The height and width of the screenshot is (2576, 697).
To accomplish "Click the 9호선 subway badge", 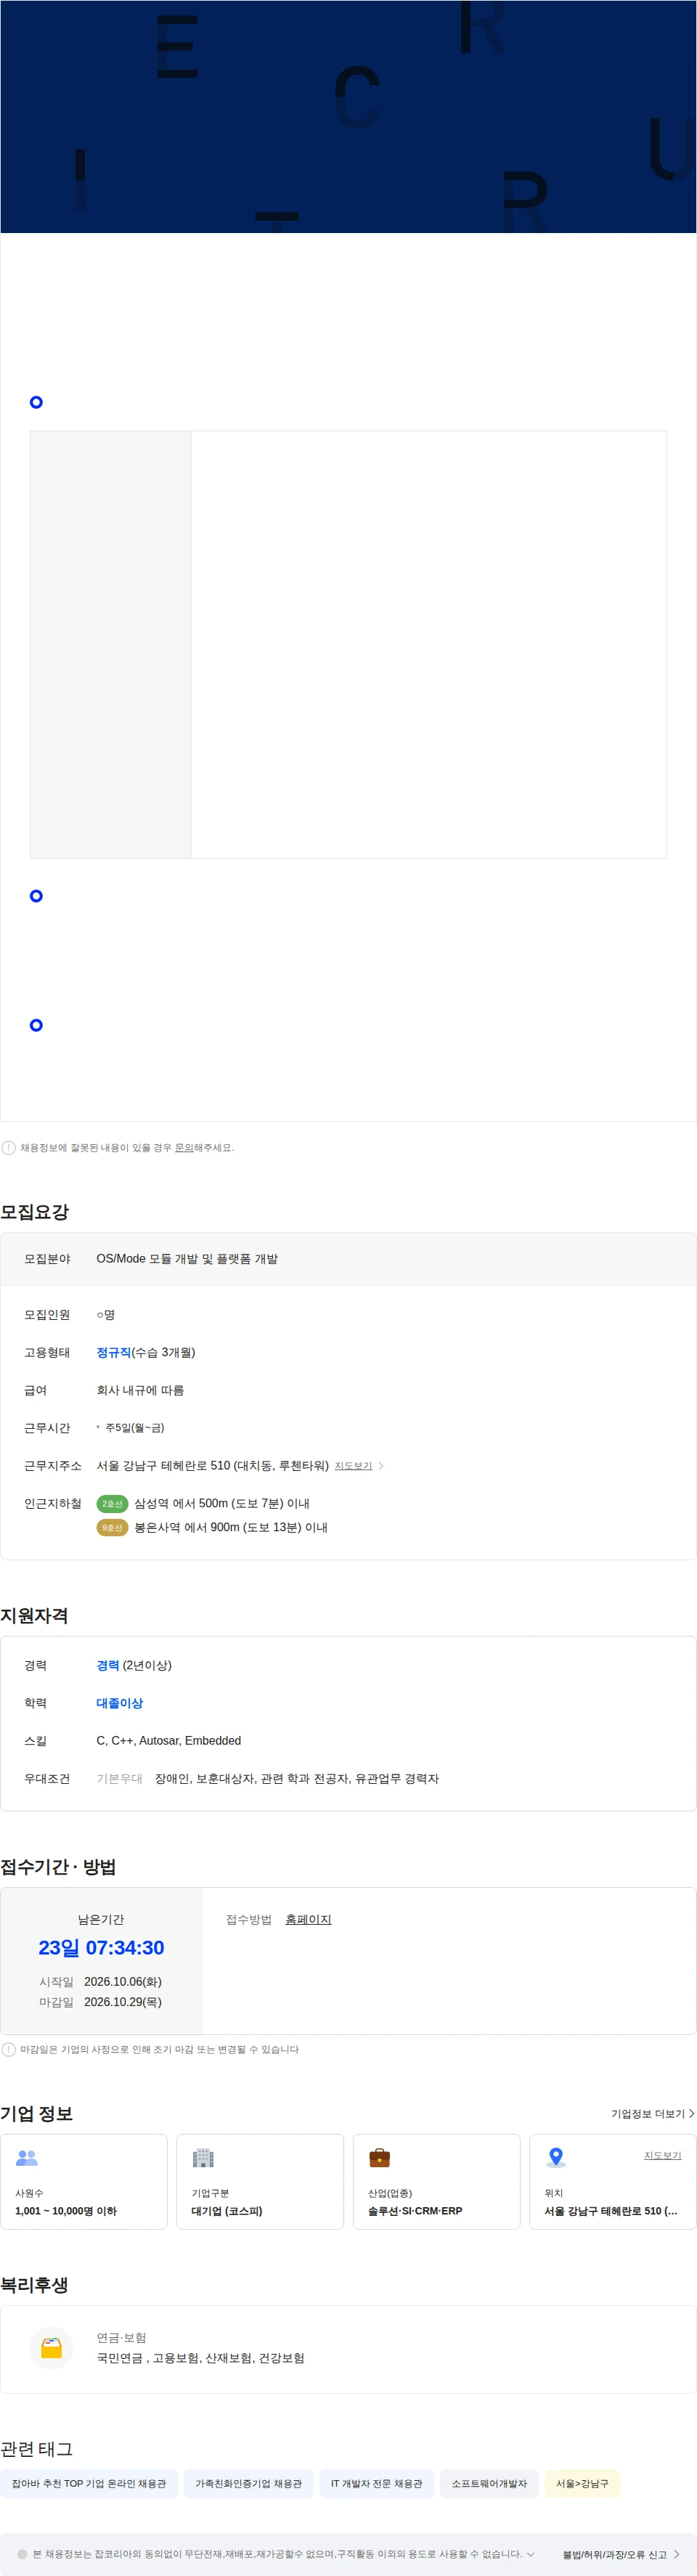I will [x=112, y=1528].
